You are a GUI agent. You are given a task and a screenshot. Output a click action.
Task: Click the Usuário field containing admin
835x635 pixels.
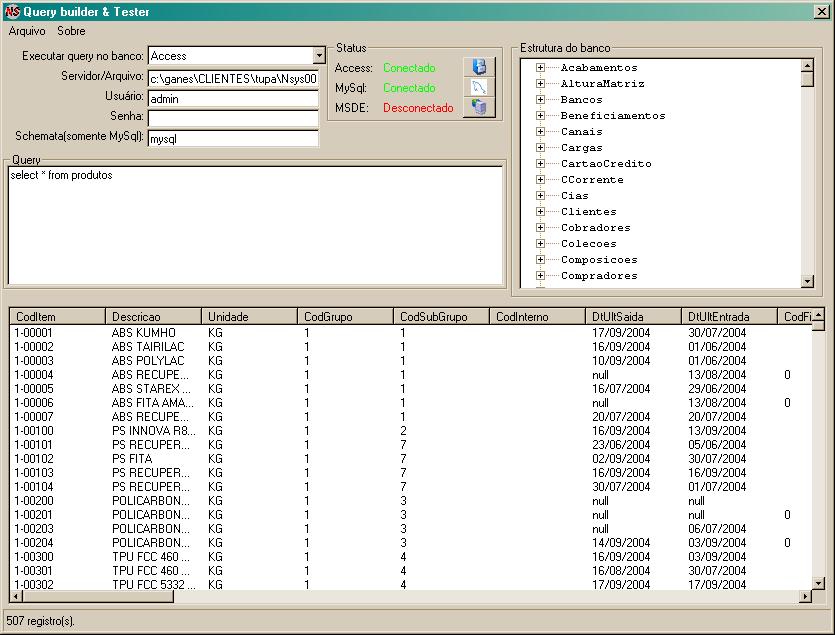[233, 98]
